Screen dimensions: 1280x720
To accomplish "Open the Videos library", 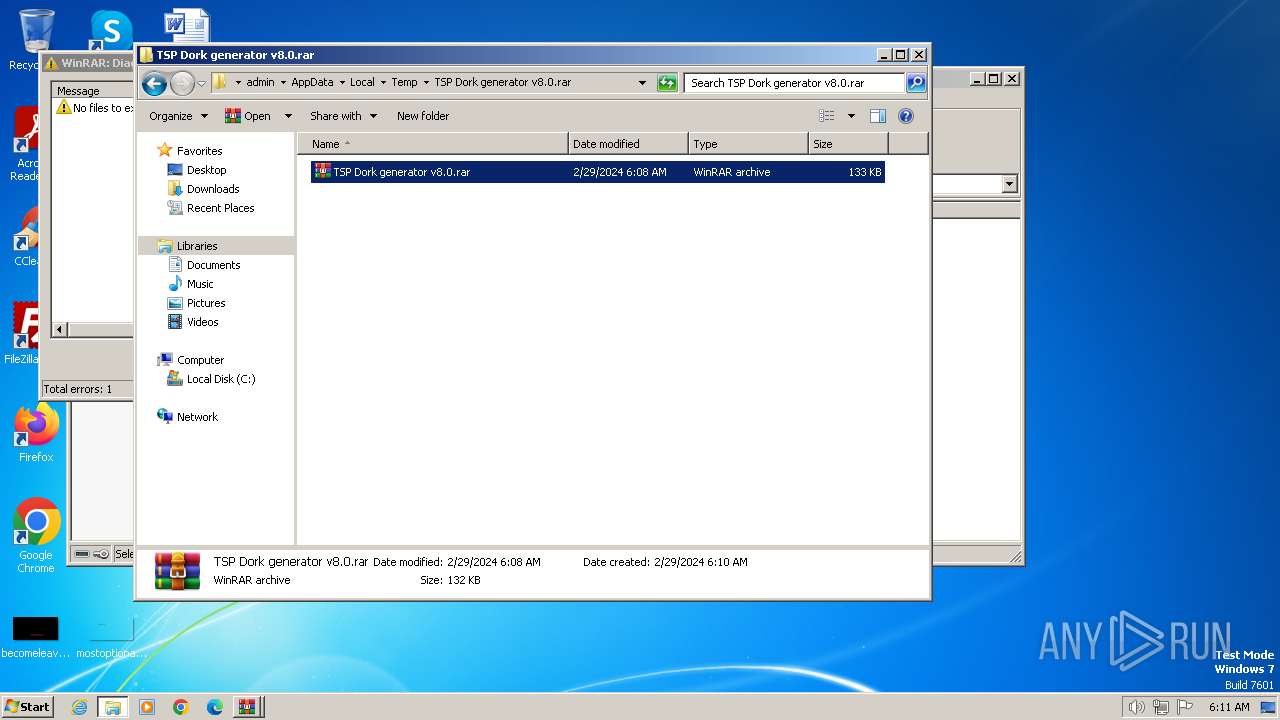I will [x=202, y=322].
